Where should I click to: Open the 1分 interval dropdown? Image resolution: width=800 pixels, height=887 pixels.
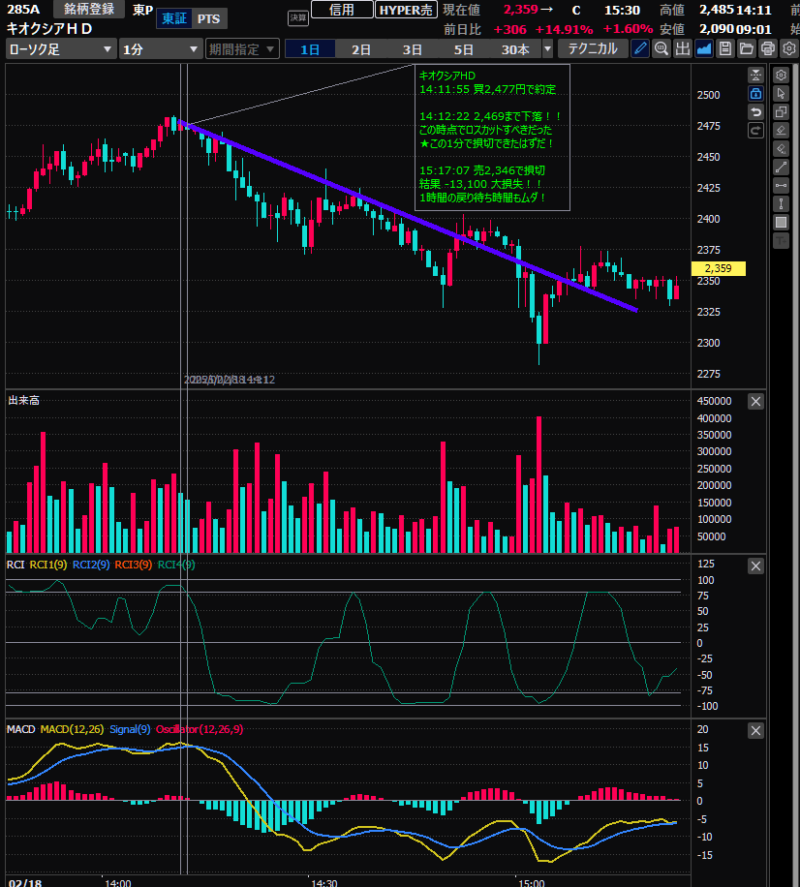(x=159, y=49)
